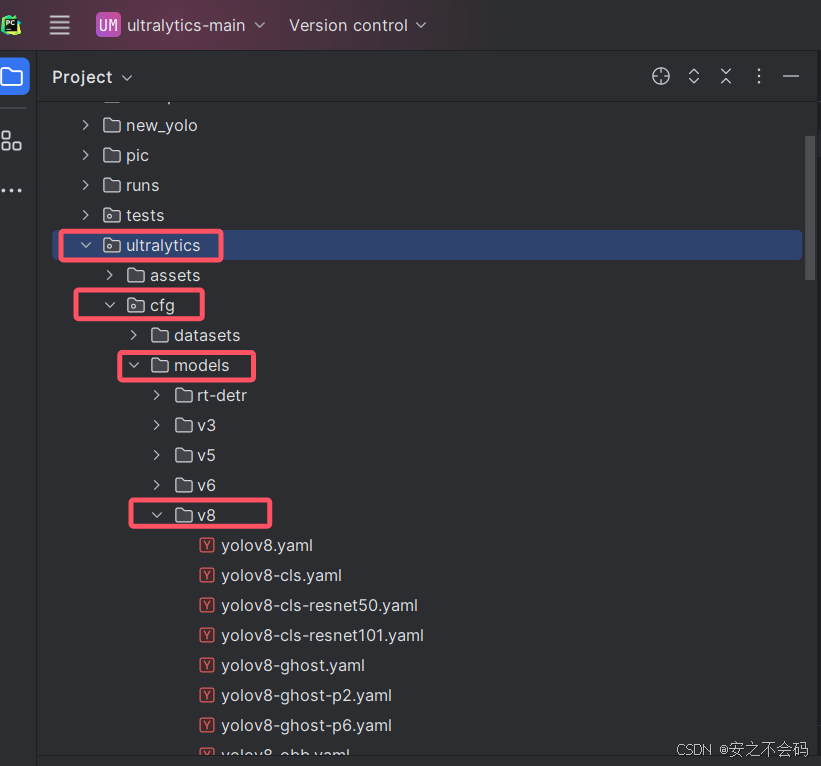Open the Version control dropdown
The image size is (821, 766).
358,25
